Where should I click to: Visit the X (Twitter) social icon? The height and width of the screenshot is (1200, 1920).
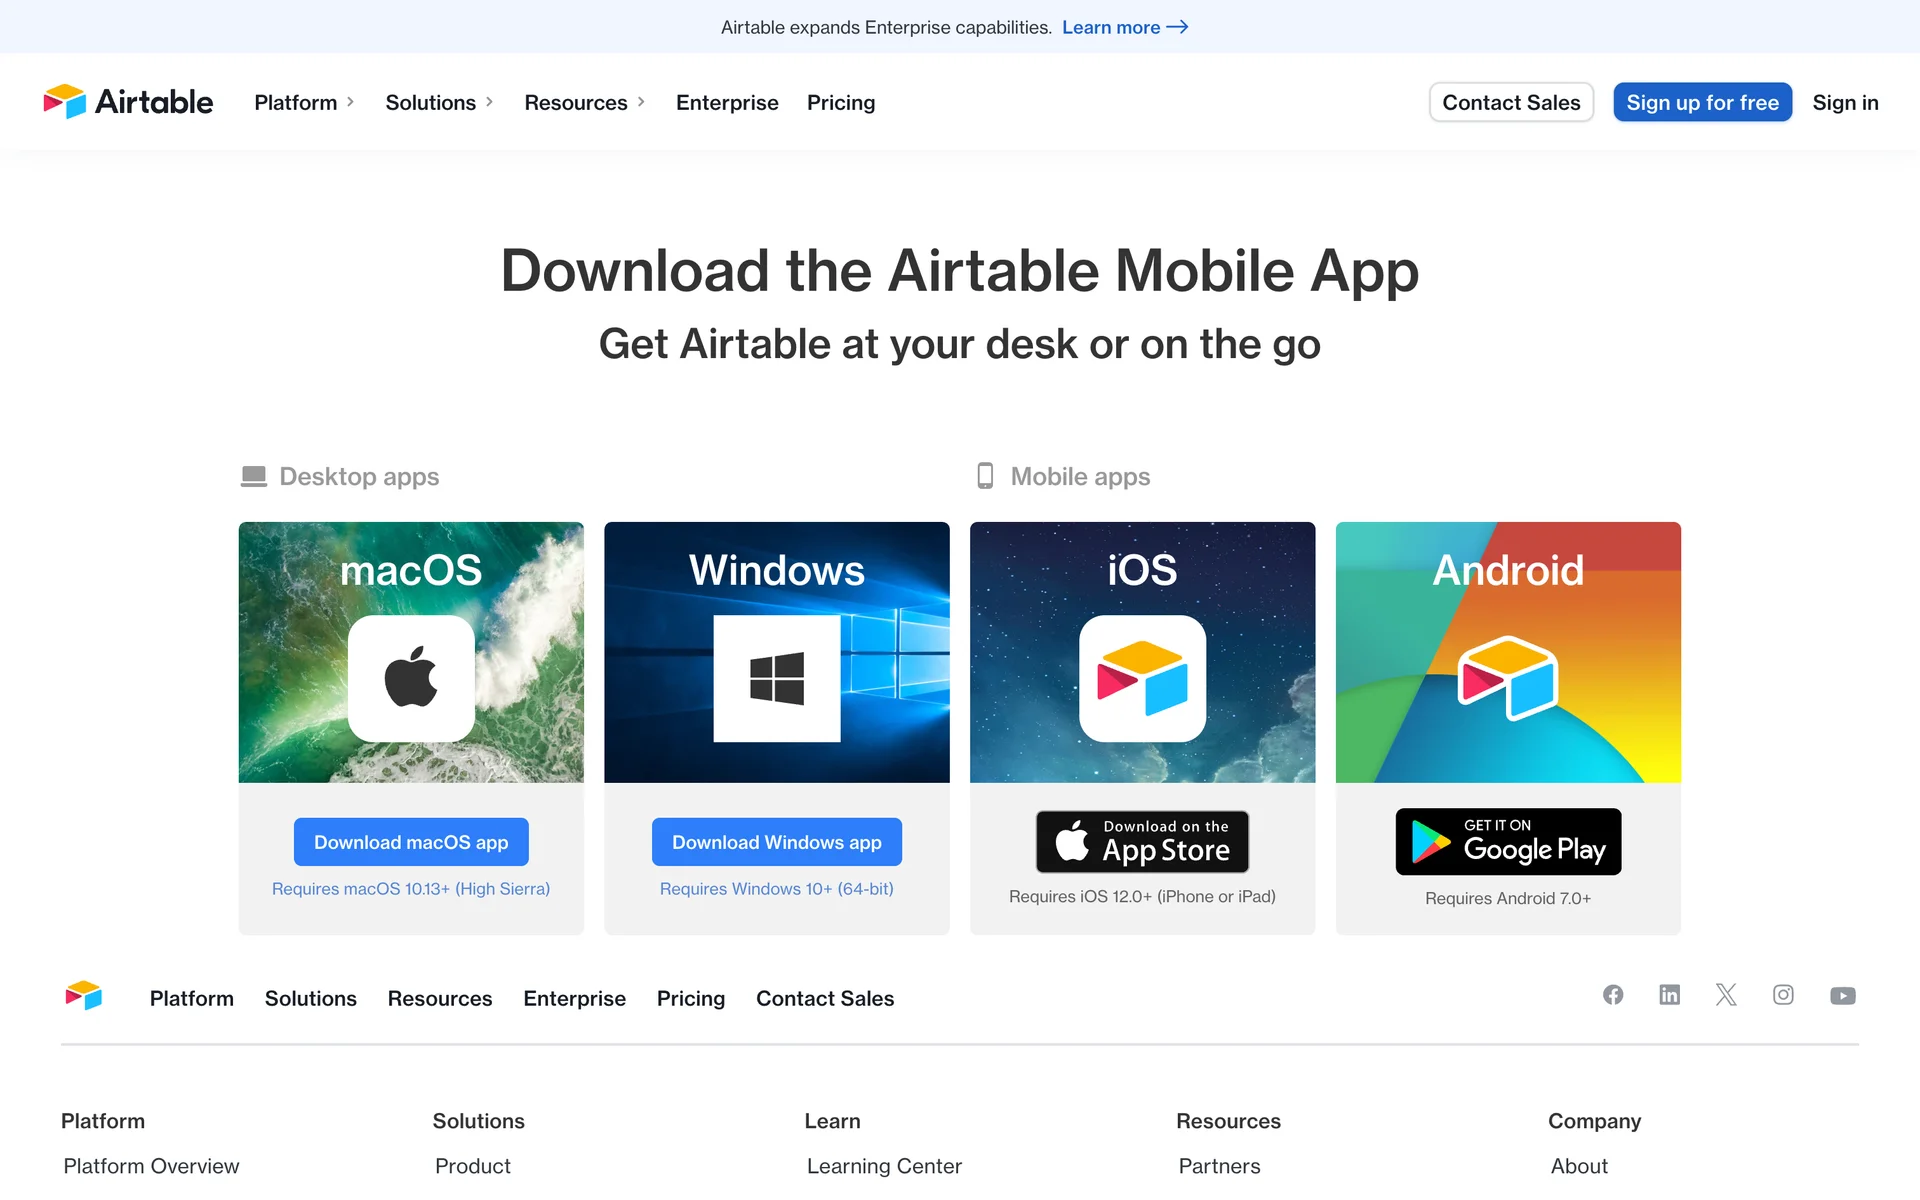coord(1726,995)
